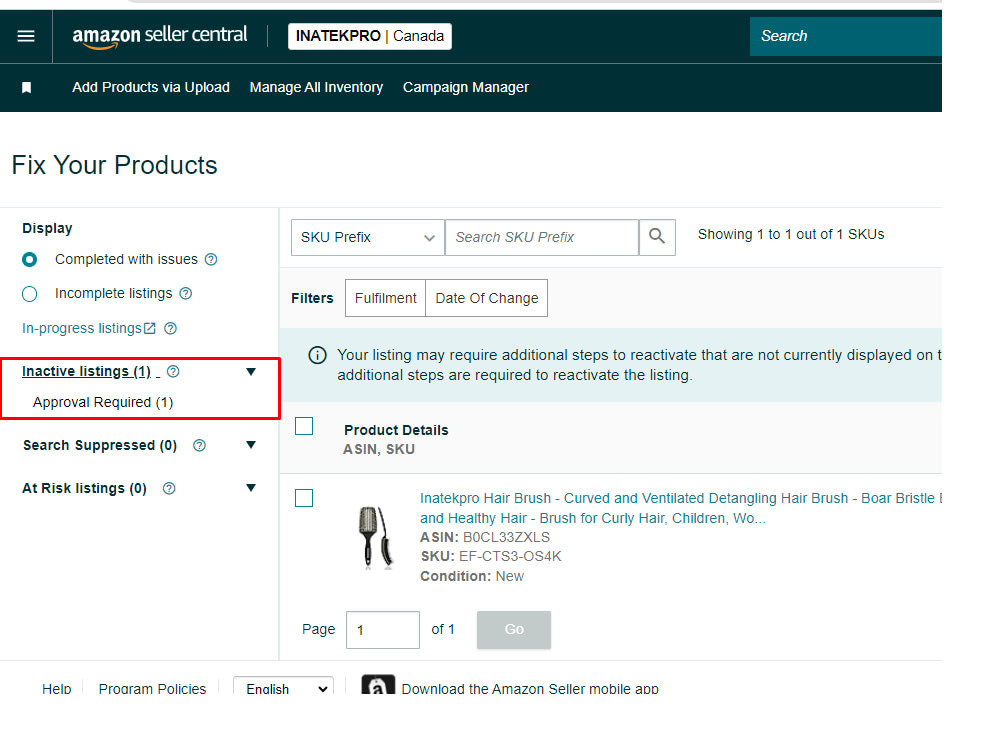The image size is (1000, 750).
Task: Tick the select-all checkbox in the header
Action: click(304, 426)
